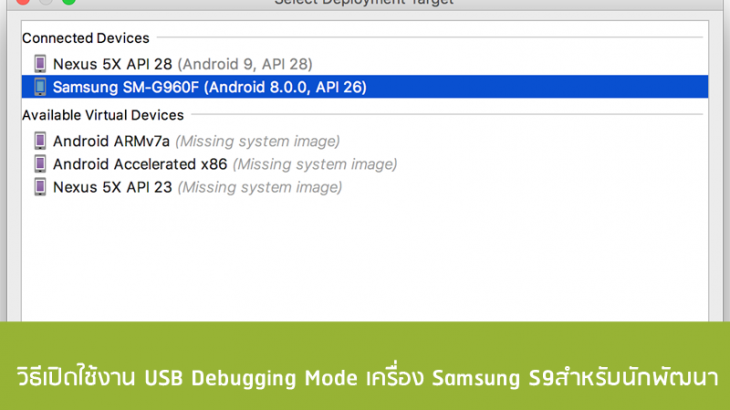
Task: Select the Nexus 5X API 28 device icon
Action: pos(40,64)
